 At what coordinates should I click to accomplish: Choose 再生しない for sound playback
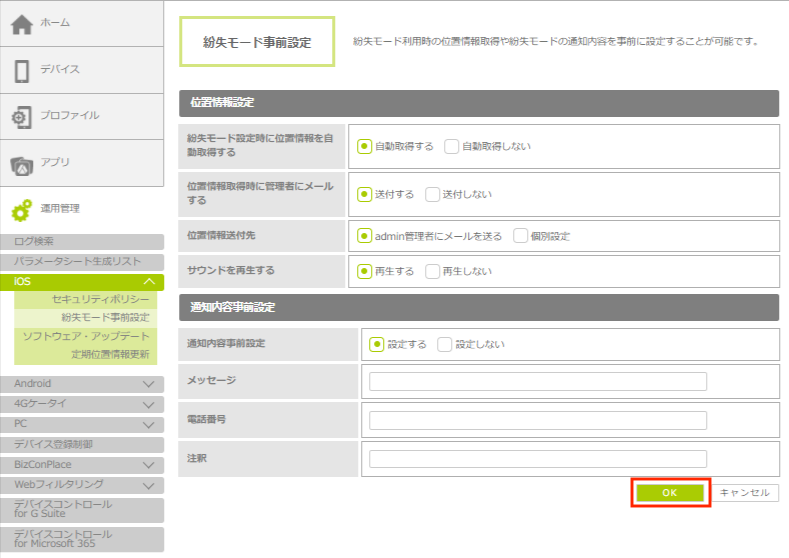pyautogui.click(x=433, y=271)
